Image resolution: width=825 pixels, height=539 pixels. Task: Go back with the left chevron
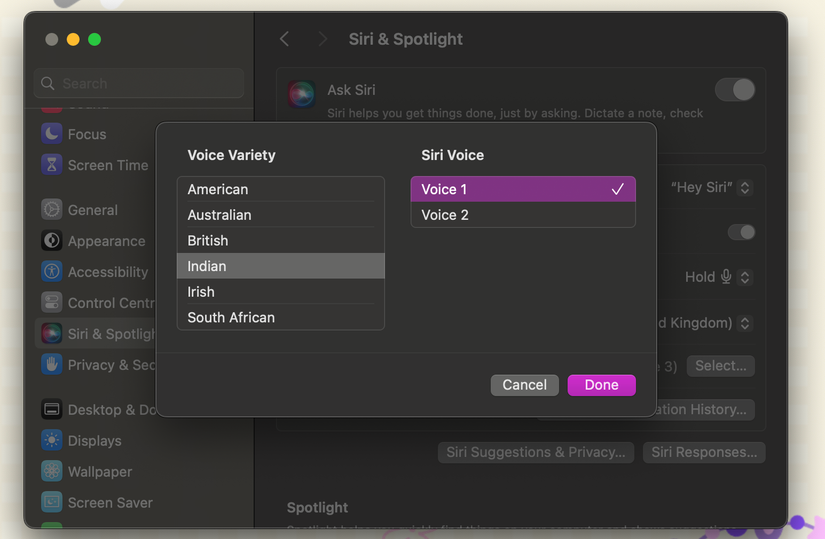tap(284, 39)
